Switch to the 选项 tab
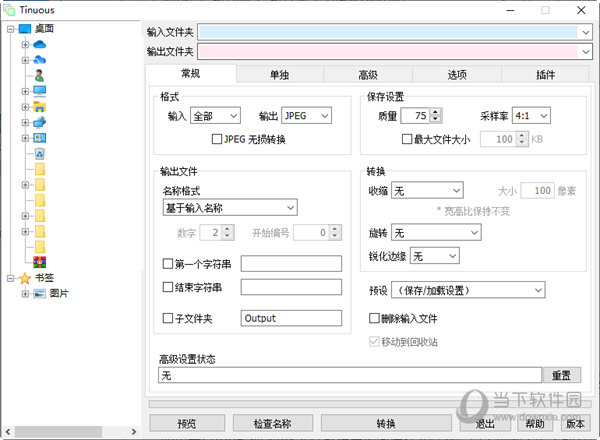Viewport: 600px width, 440px height. 457,75
